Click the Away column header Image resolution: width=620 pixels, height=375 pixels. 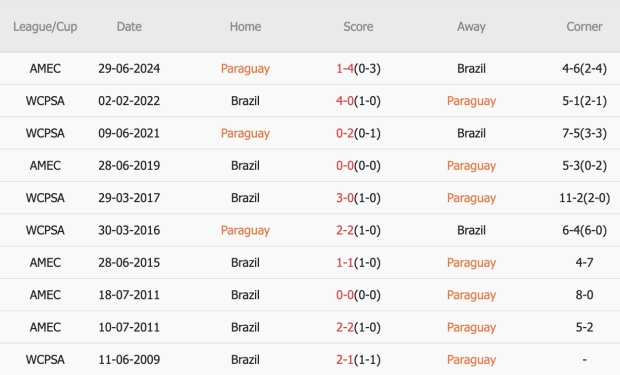click(471, 27)
